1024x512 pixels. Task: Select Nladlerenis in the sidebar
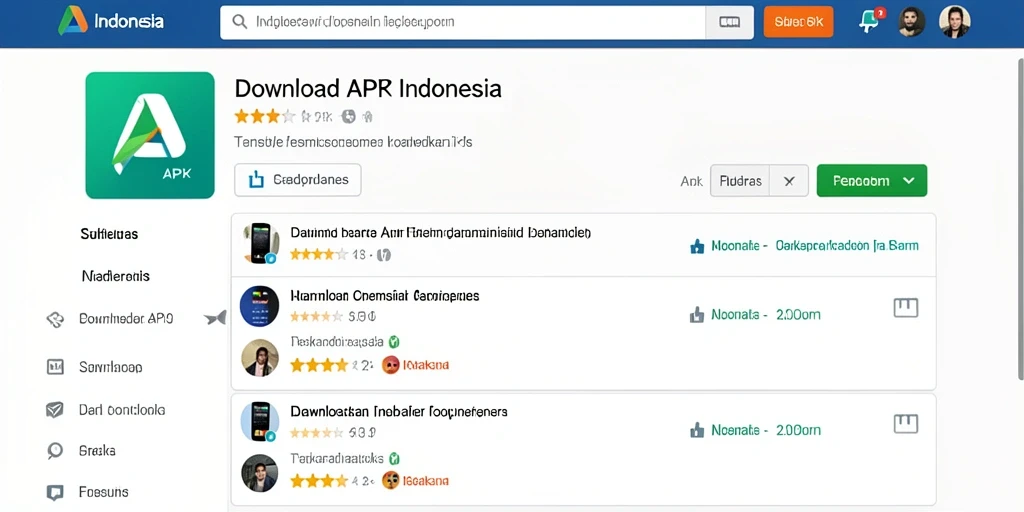point(116,276)
